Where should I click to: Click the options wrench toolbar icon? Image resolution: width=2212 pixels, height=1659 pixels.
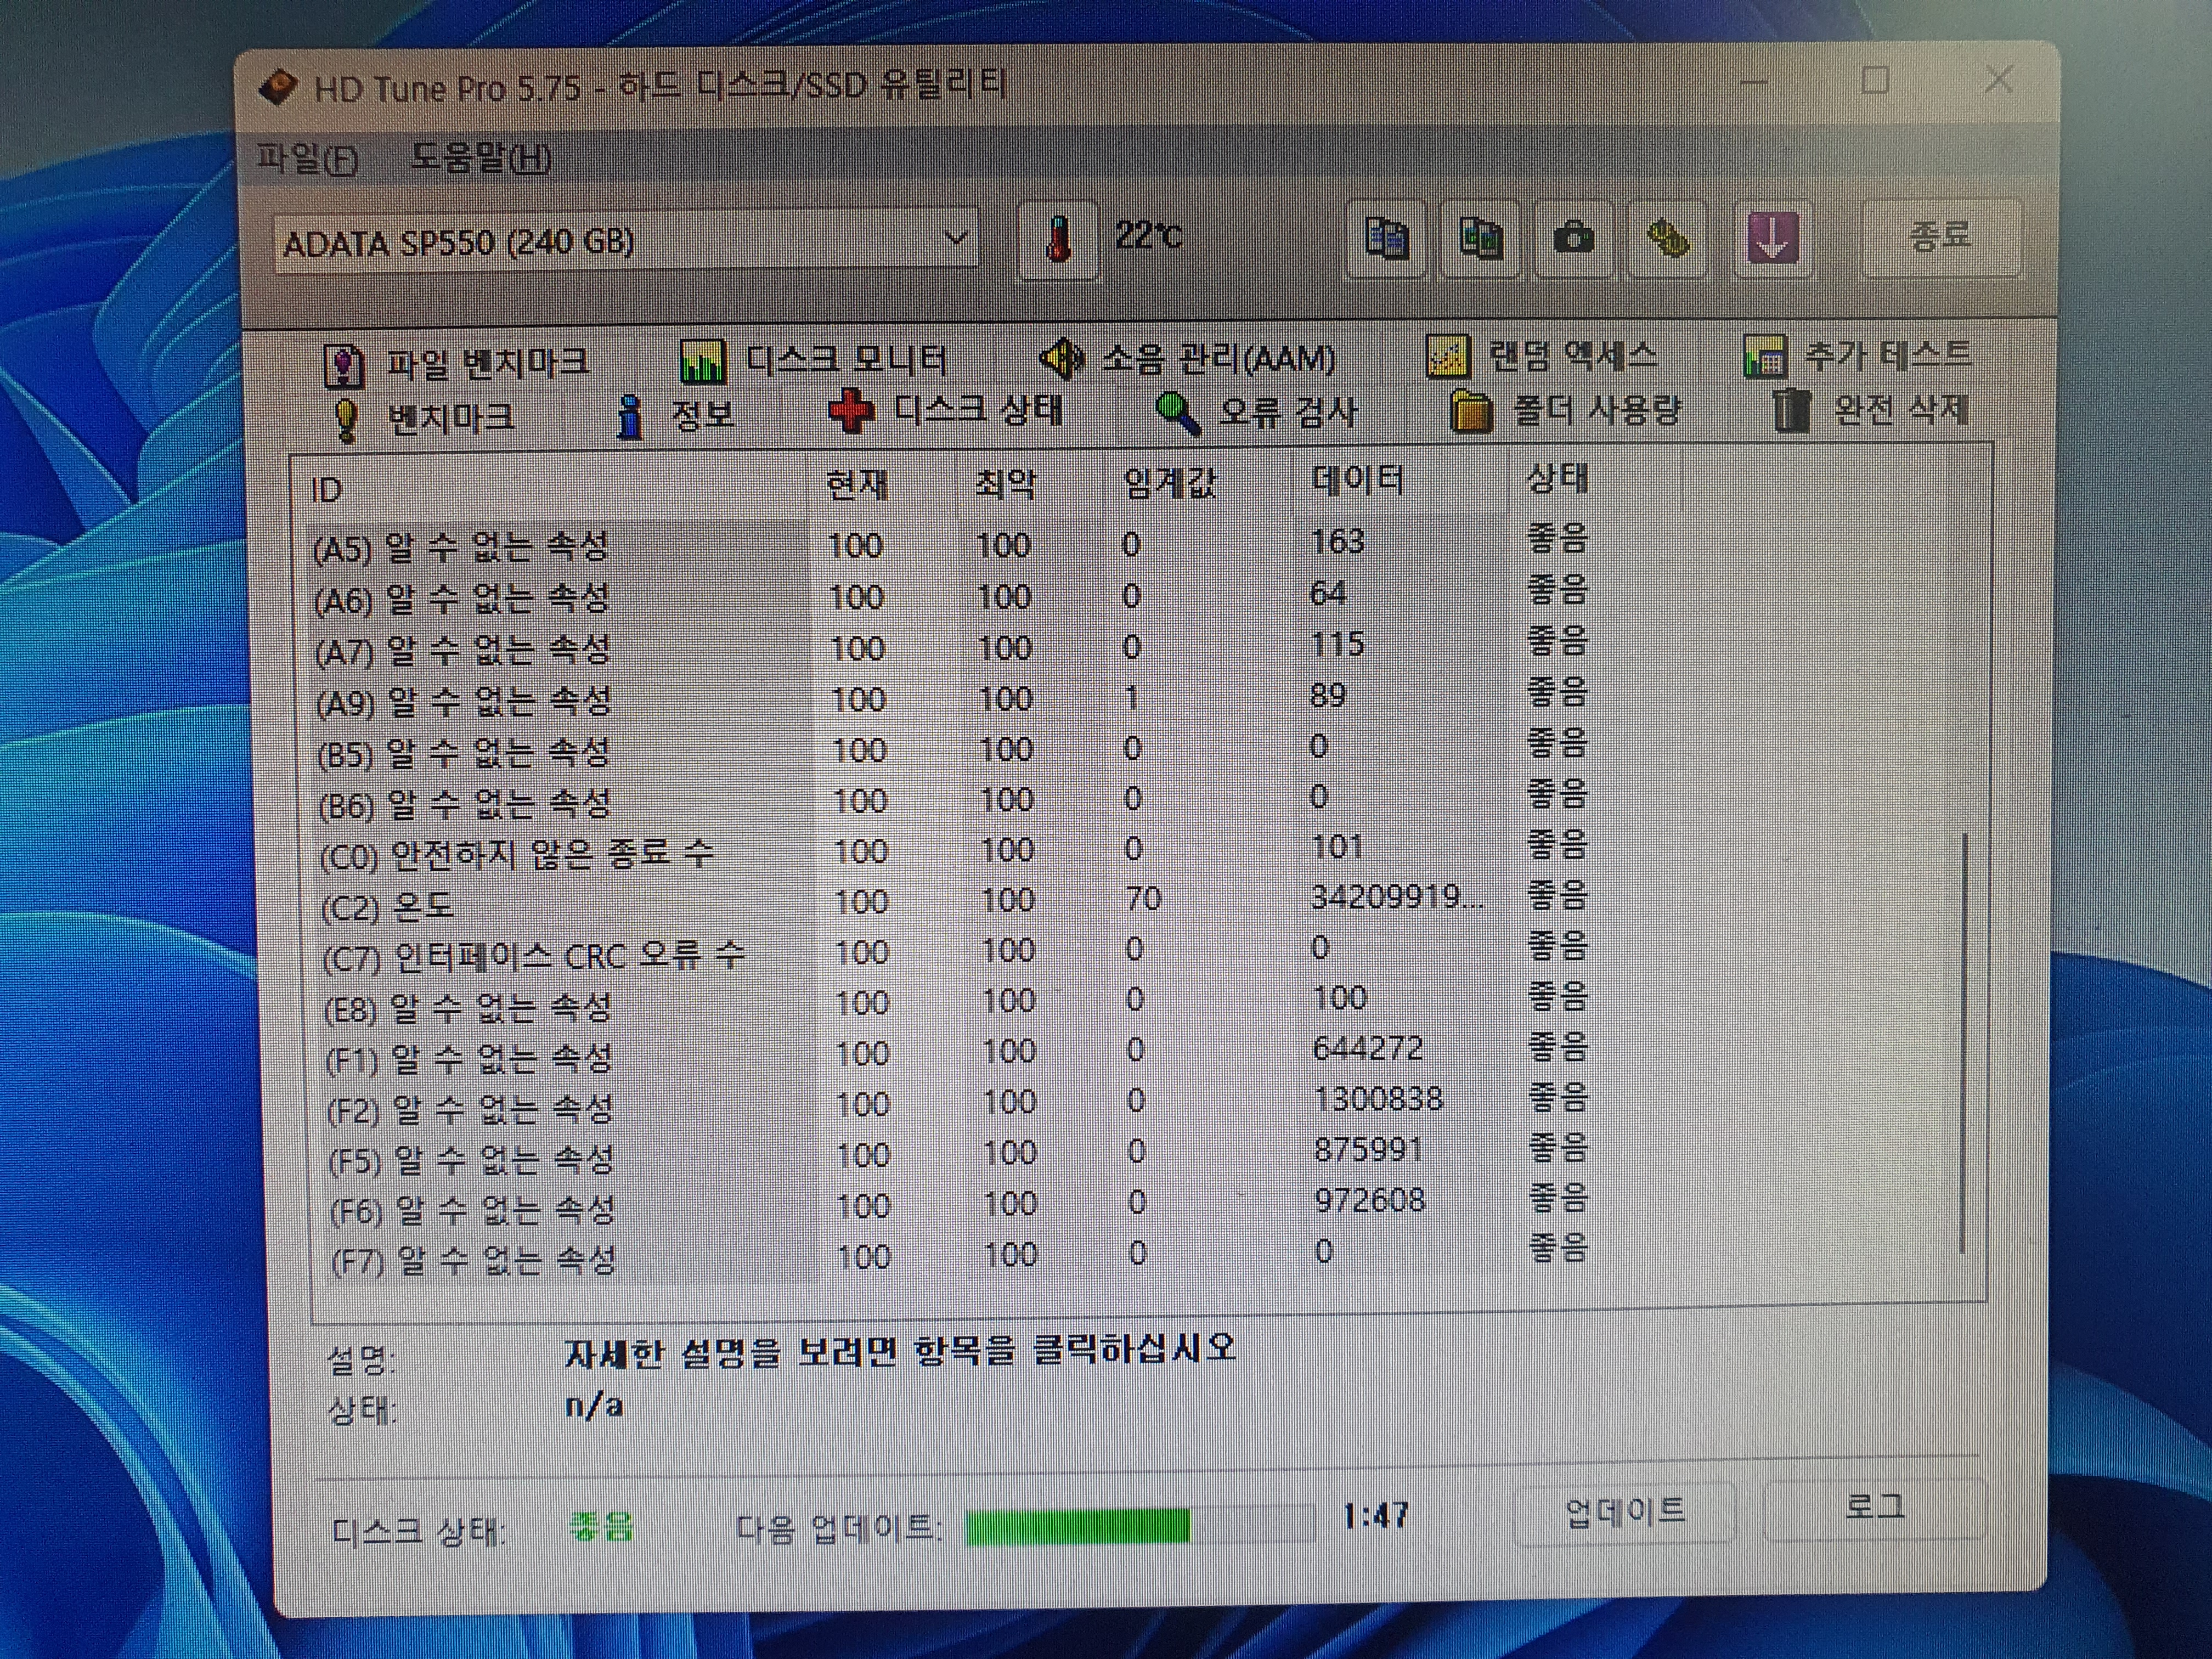point(1668,238)
